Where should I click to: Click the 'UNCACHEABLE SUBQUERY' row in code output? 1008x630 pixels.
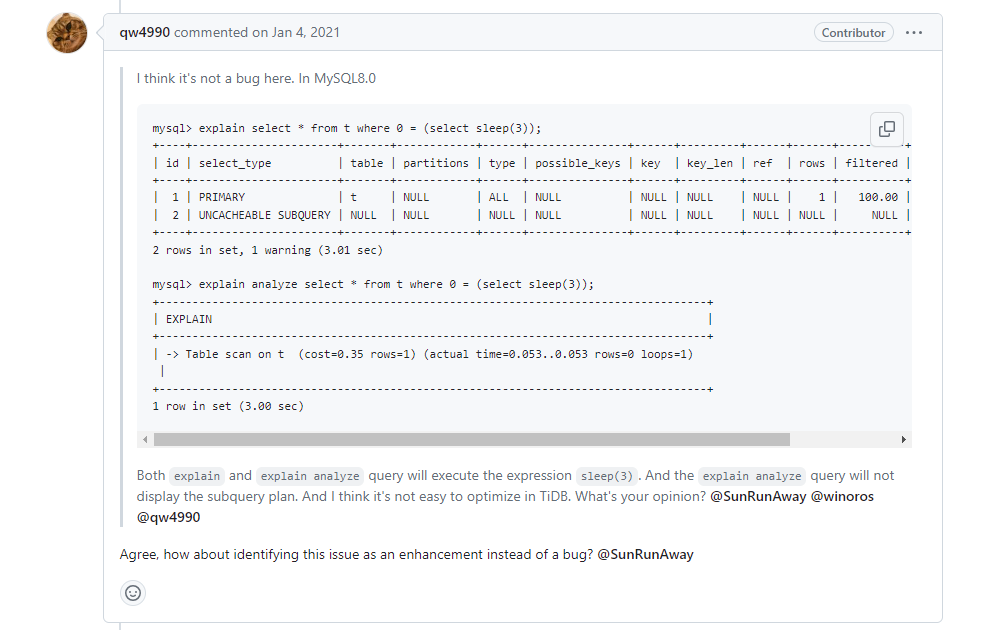264,215
